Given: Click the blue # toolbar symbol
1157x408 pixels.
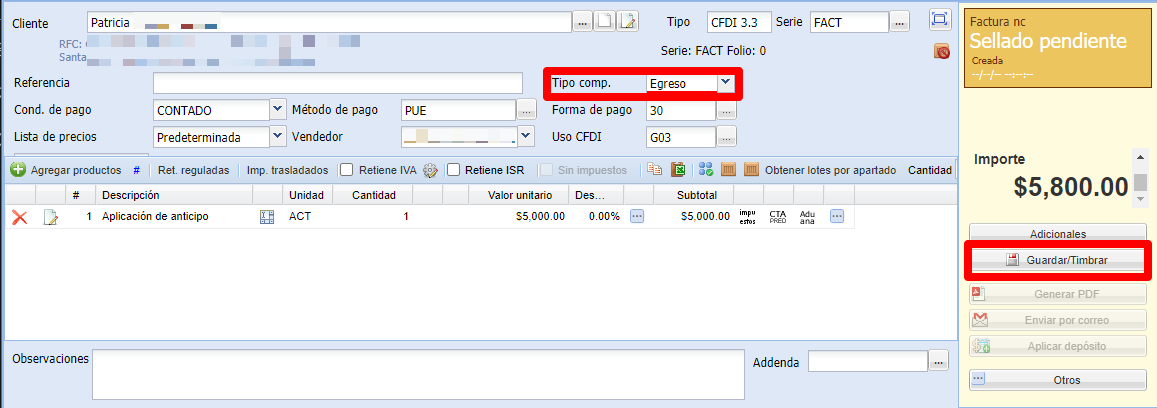Looking at the screenshot, I should point(137,170).
